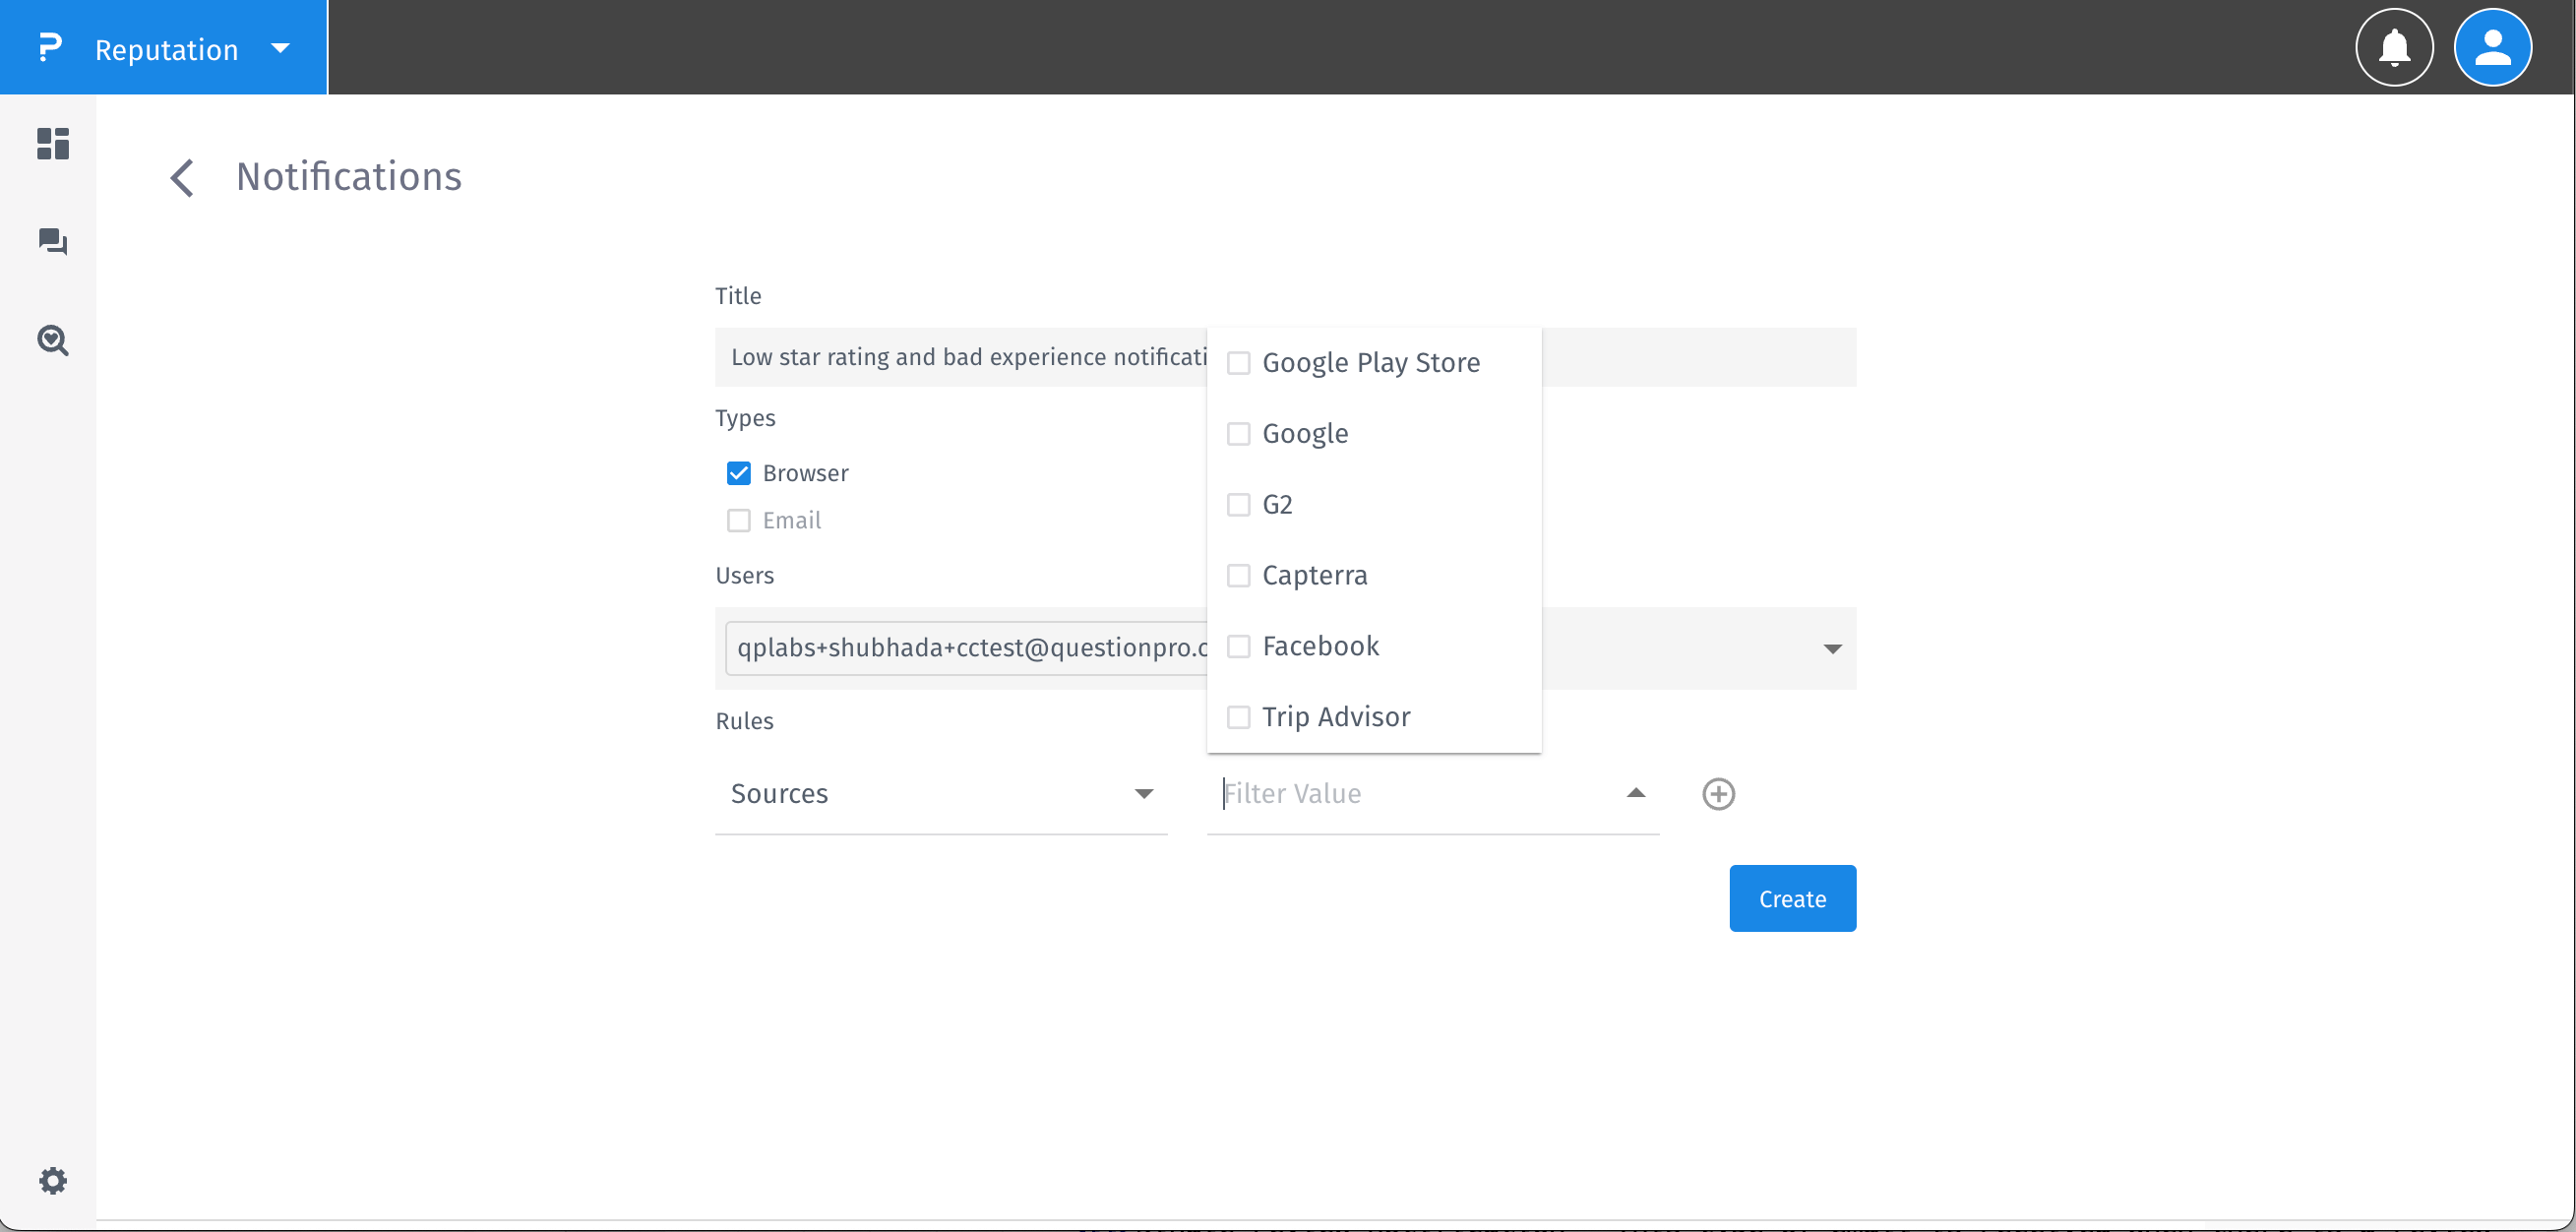Open the review search icon in sidebar
Image resolution: width=2576 pixels, height=1232 pixels.
pos(51,340)
